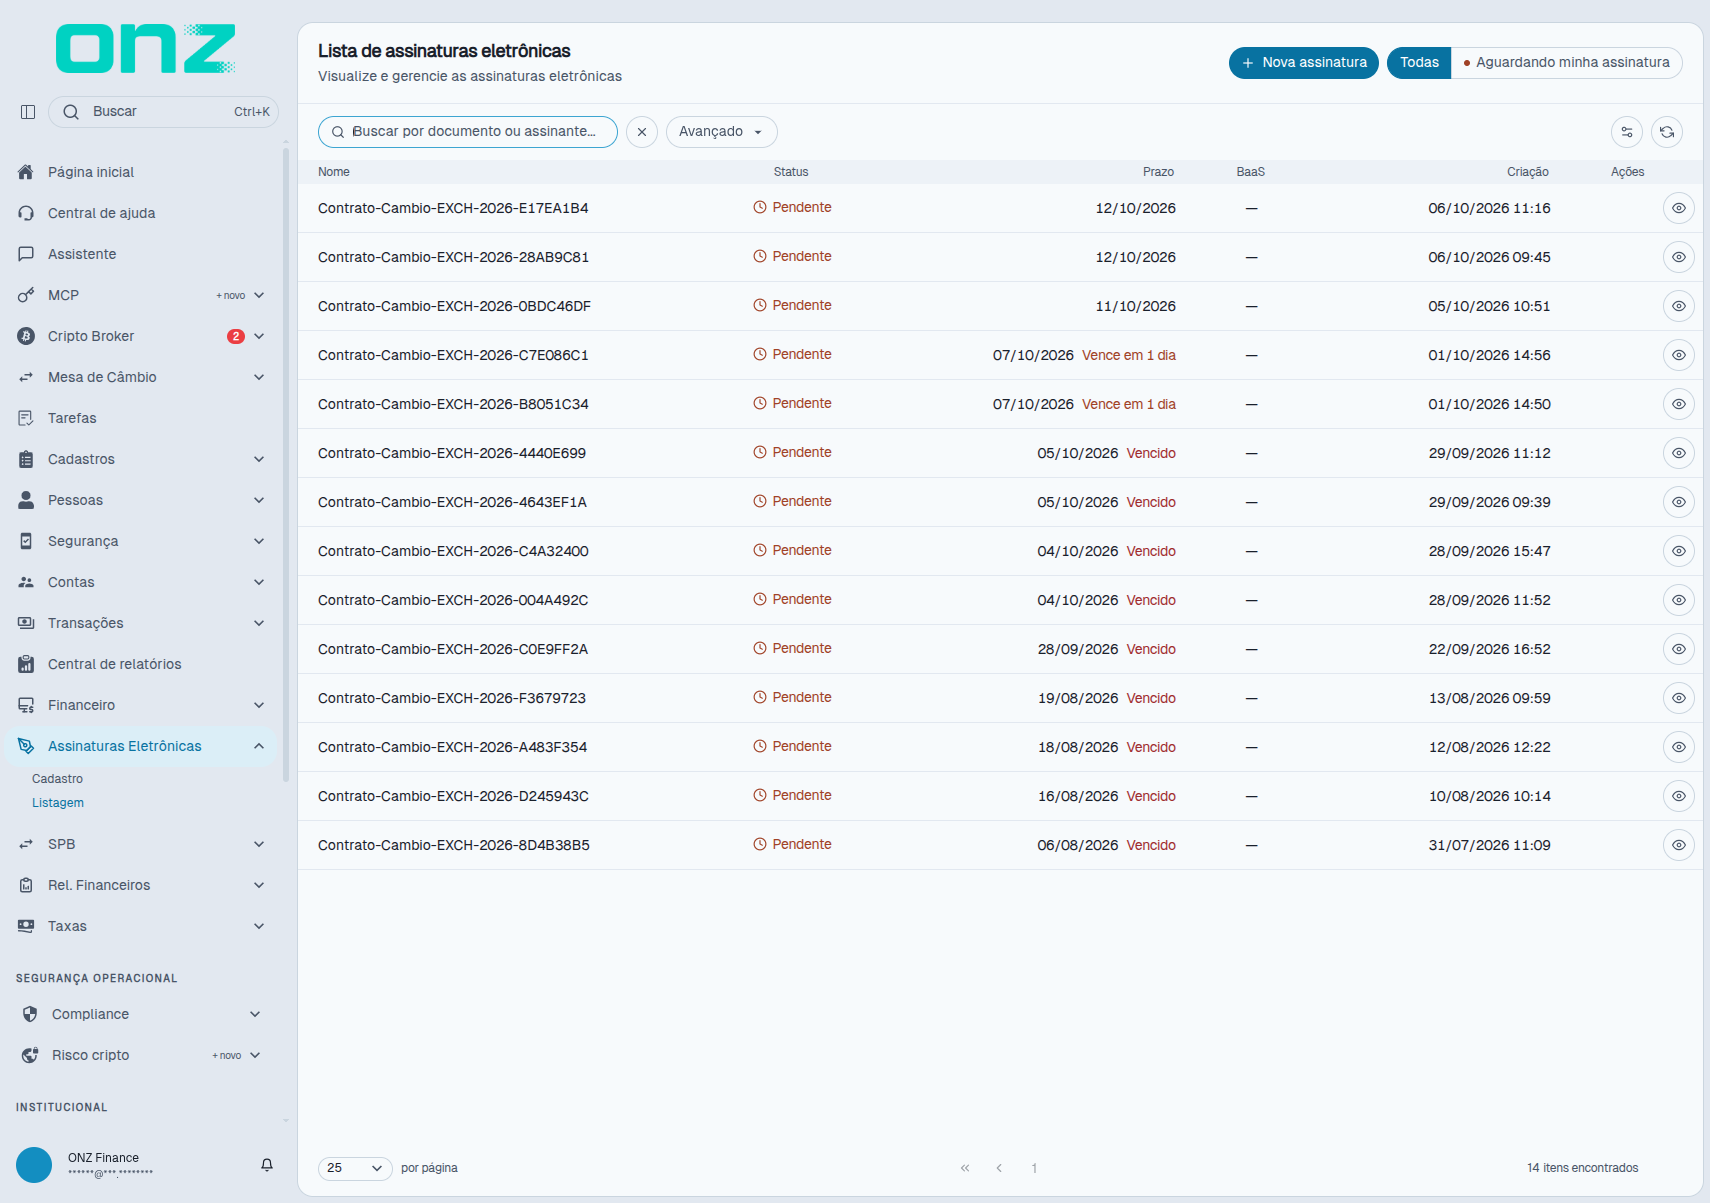View contract 28AB9C81 with eye icon
Image resolution: width=1710 pixels, height=1203 pixels.
tap(1679, 257)
